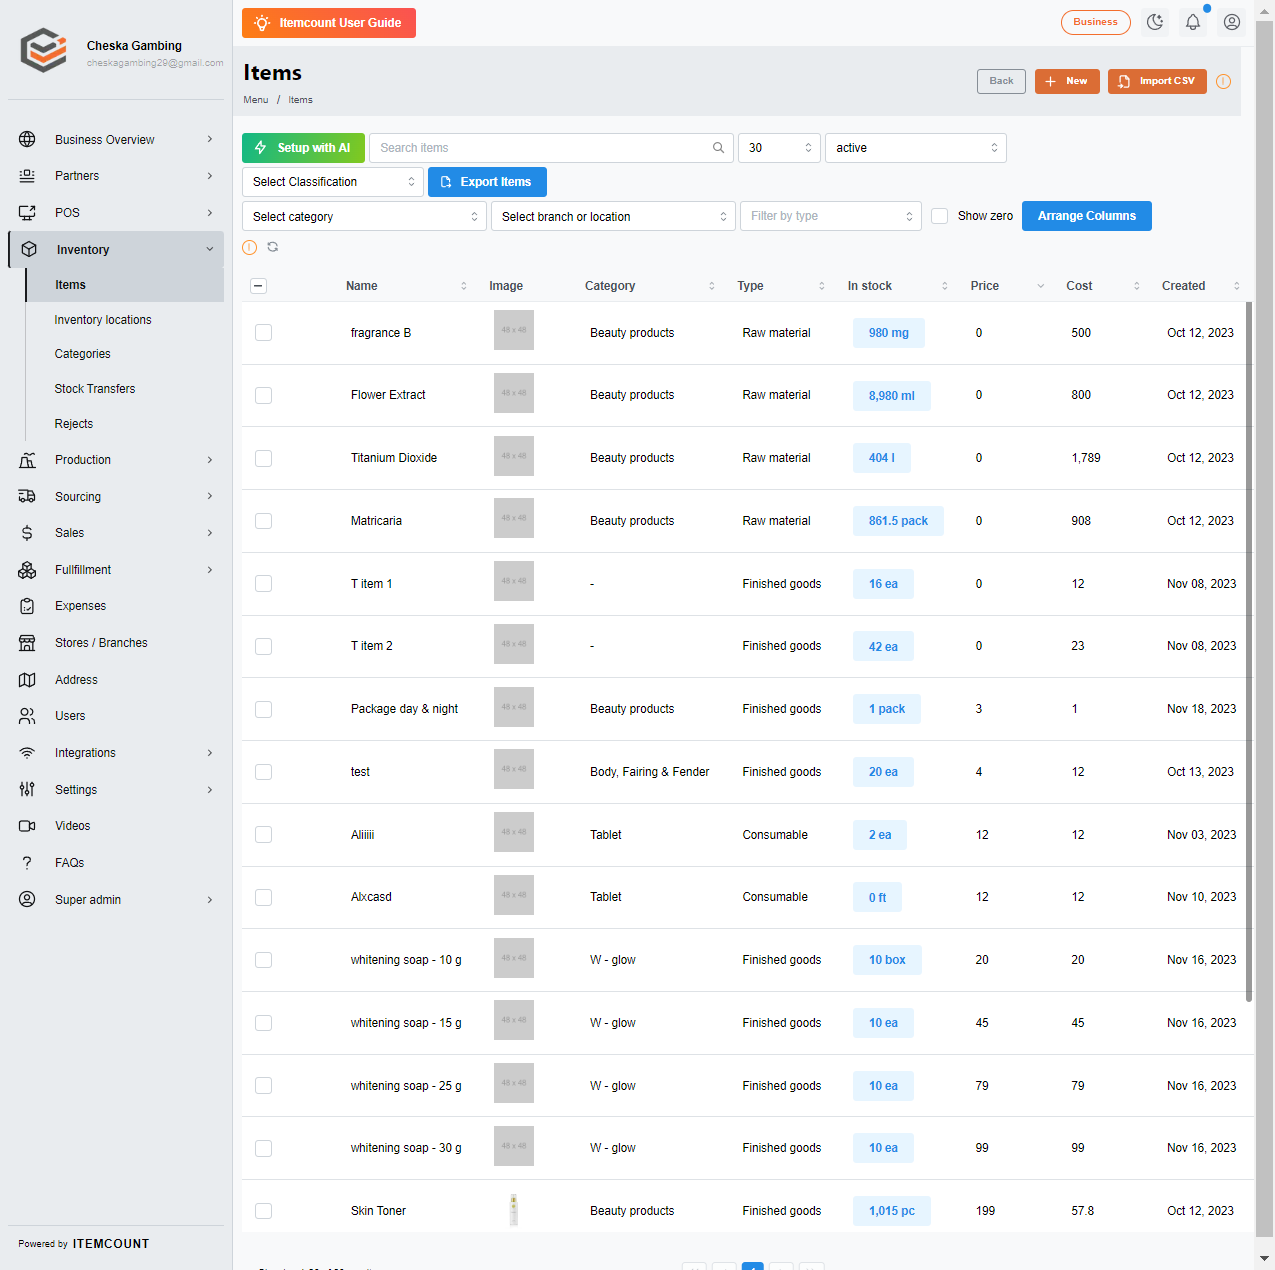Click the Business plan badge
This screenshot has width=1275, height=1270.
[x=1096, y=22]
